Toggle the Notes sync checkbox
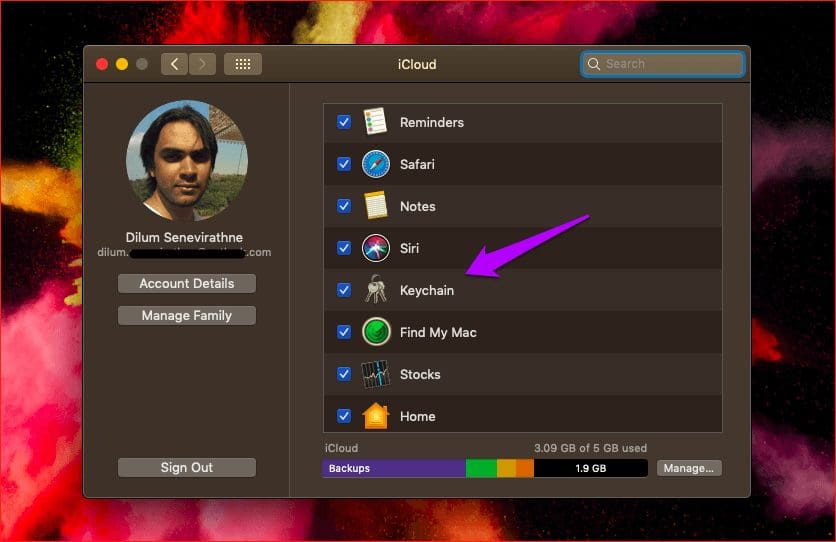 click(344, 206)
